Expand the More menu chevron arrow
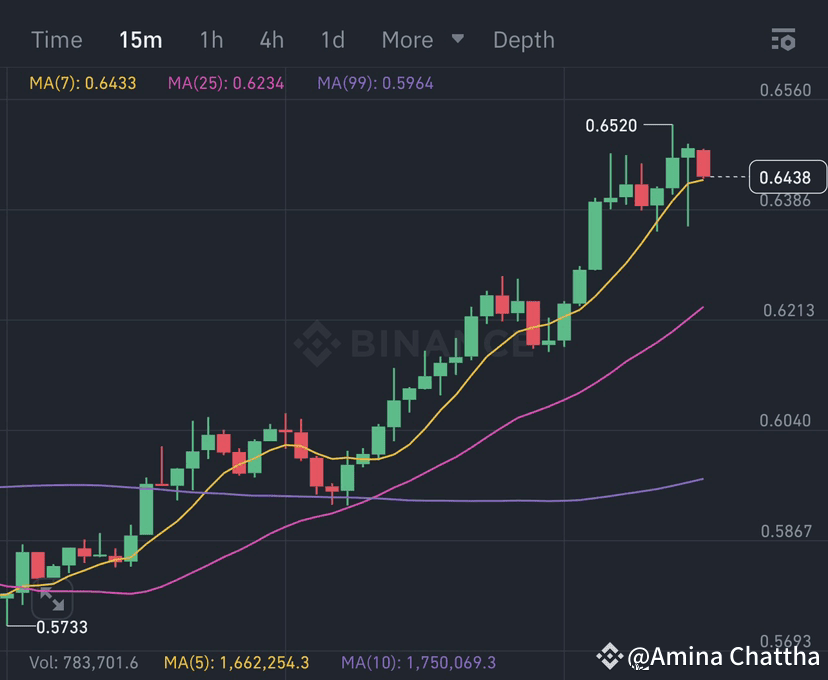The image size is (828, 680). (x=457, y=40)
